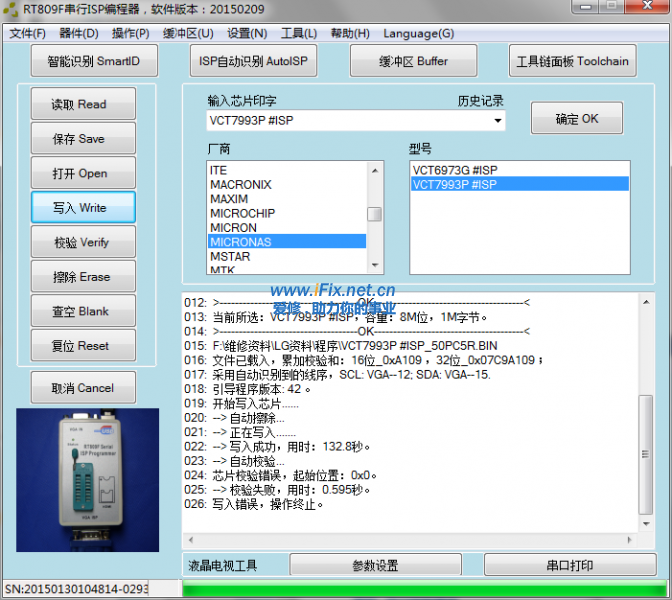Click the 读取 Read button
The image size is (672, 600).
coord(83,104)
